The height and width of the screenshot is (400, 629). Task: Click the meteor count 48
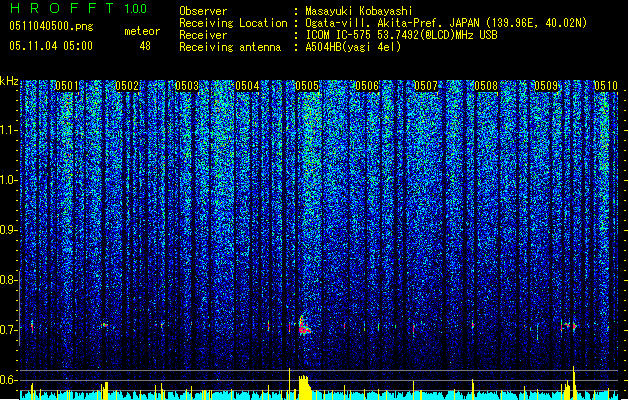[145, 46]
